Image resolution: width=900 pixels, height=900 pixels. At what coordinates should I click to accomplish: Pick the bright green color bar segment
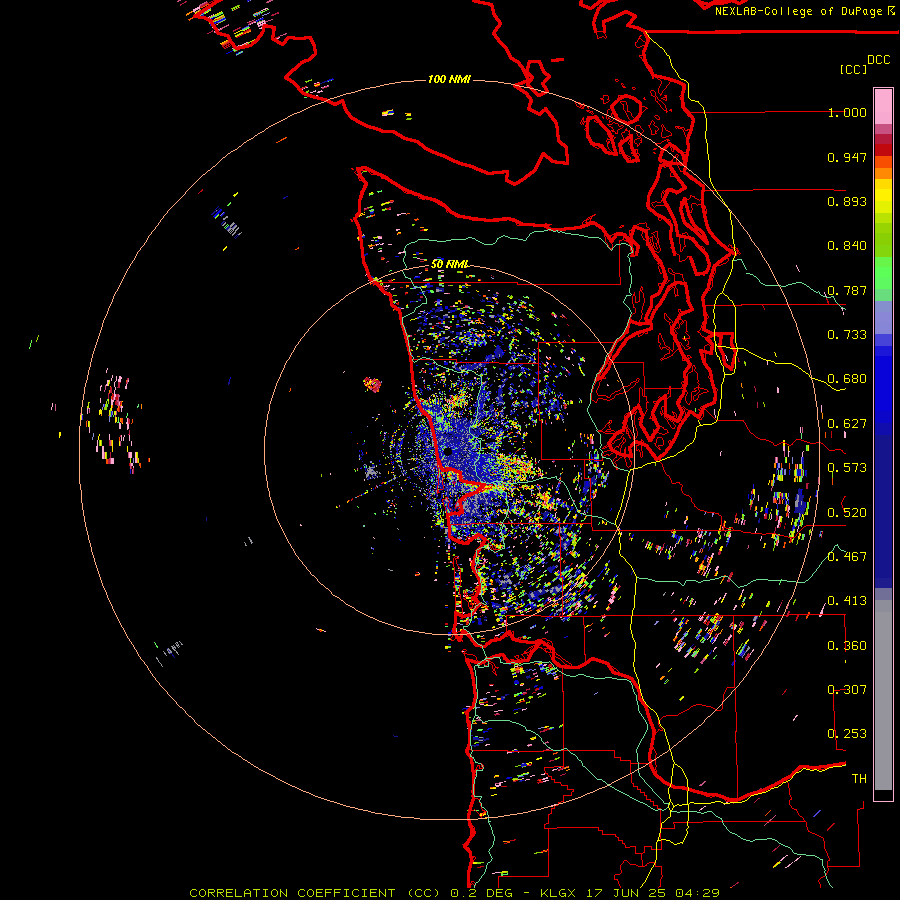pos(883,273)
